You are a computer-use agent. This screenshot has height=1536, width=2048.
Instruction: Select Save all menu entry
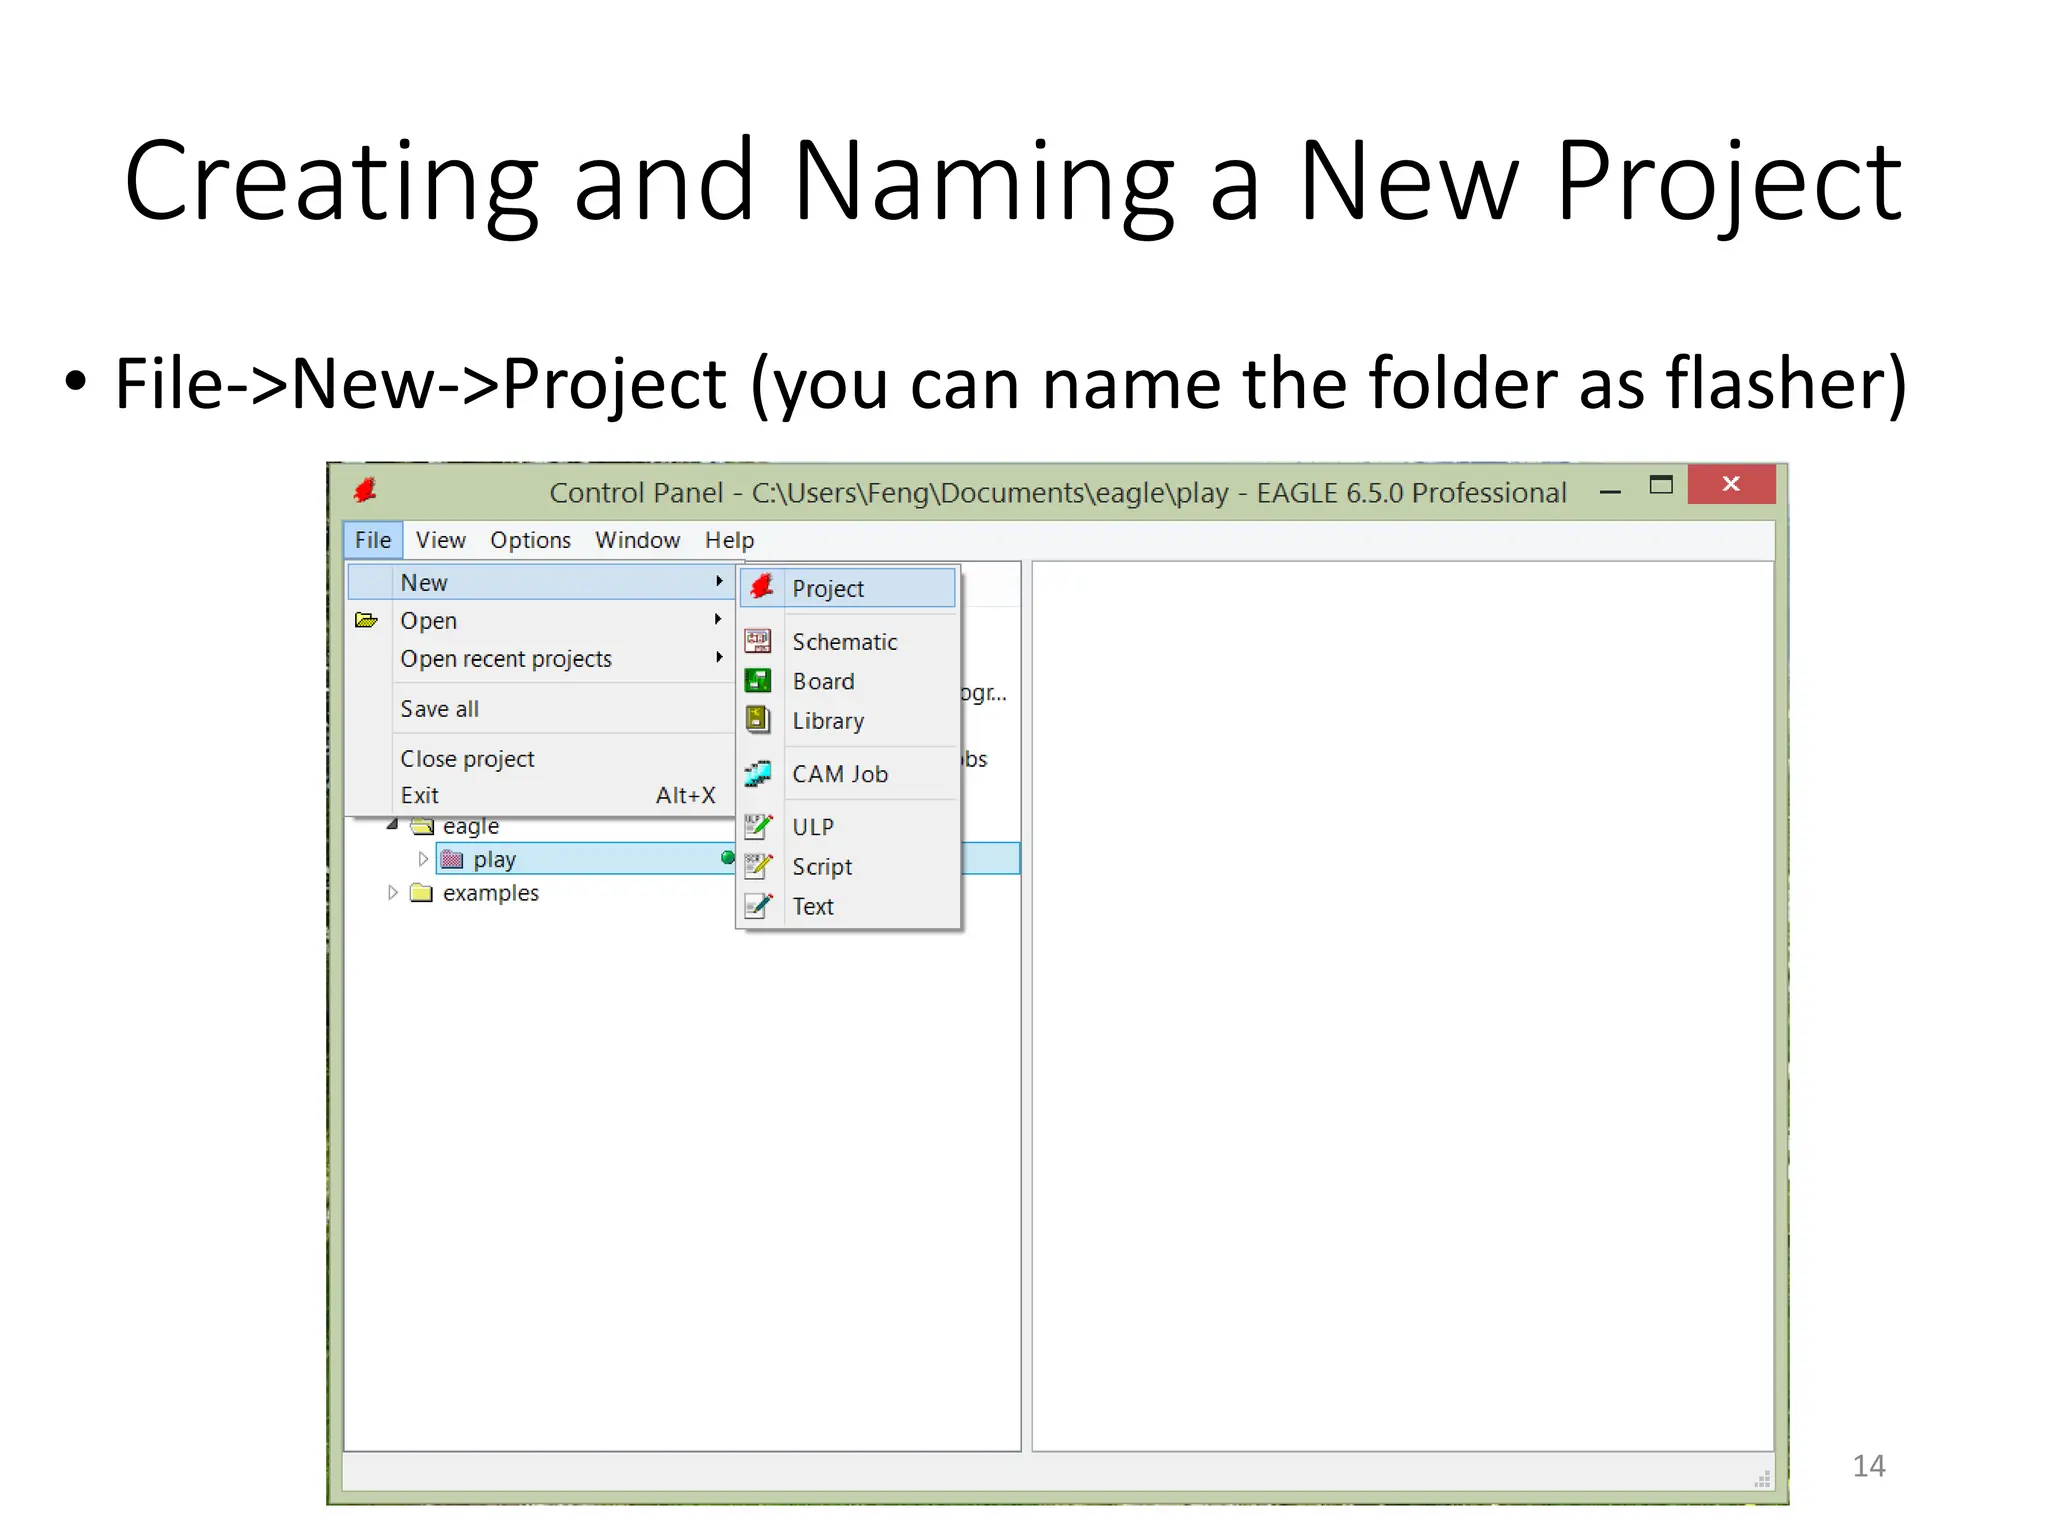(541, 708)
